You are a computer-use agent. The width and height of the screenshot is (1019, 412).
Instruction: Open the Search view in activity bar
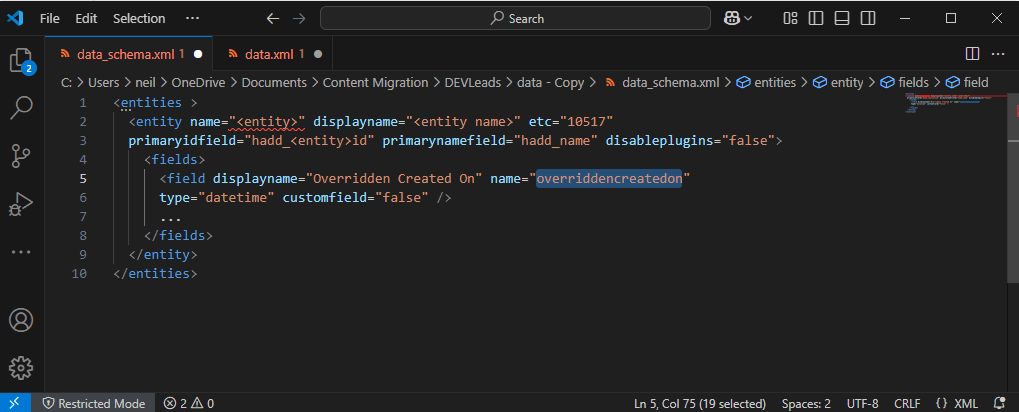pyautogui.click(x=21, y=107)
